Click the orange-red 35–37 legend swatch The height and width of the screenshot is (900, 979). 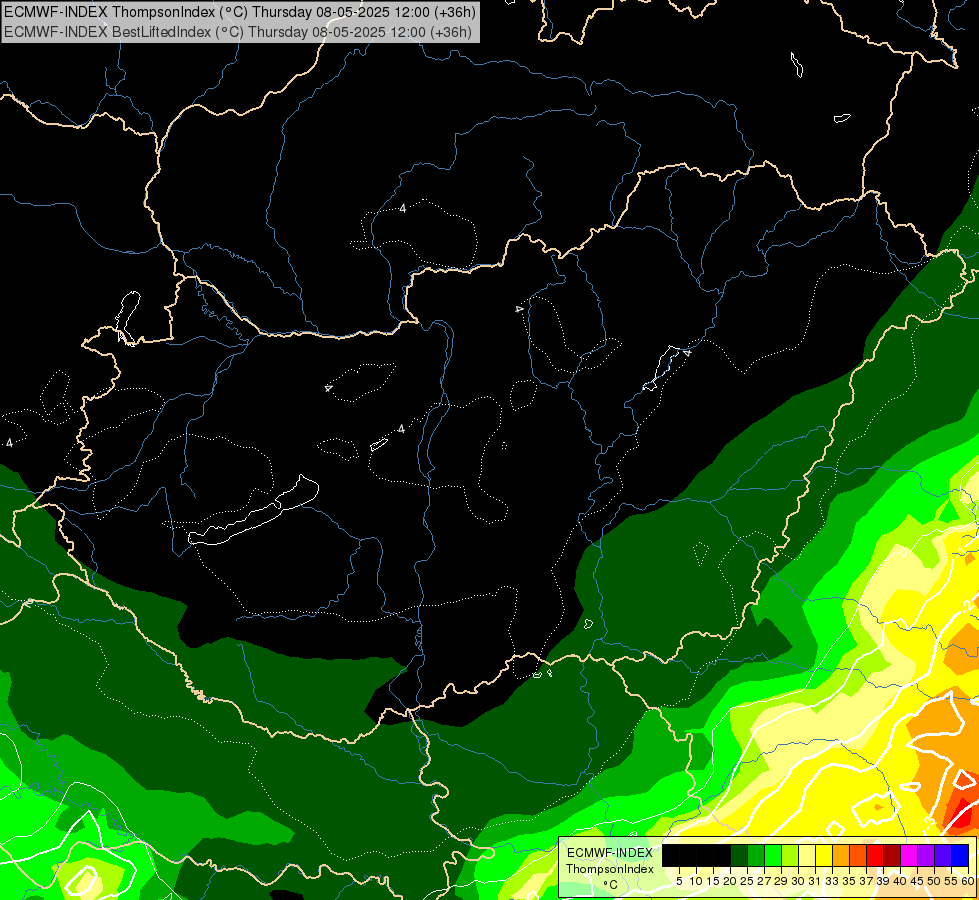tap(858, 855)
